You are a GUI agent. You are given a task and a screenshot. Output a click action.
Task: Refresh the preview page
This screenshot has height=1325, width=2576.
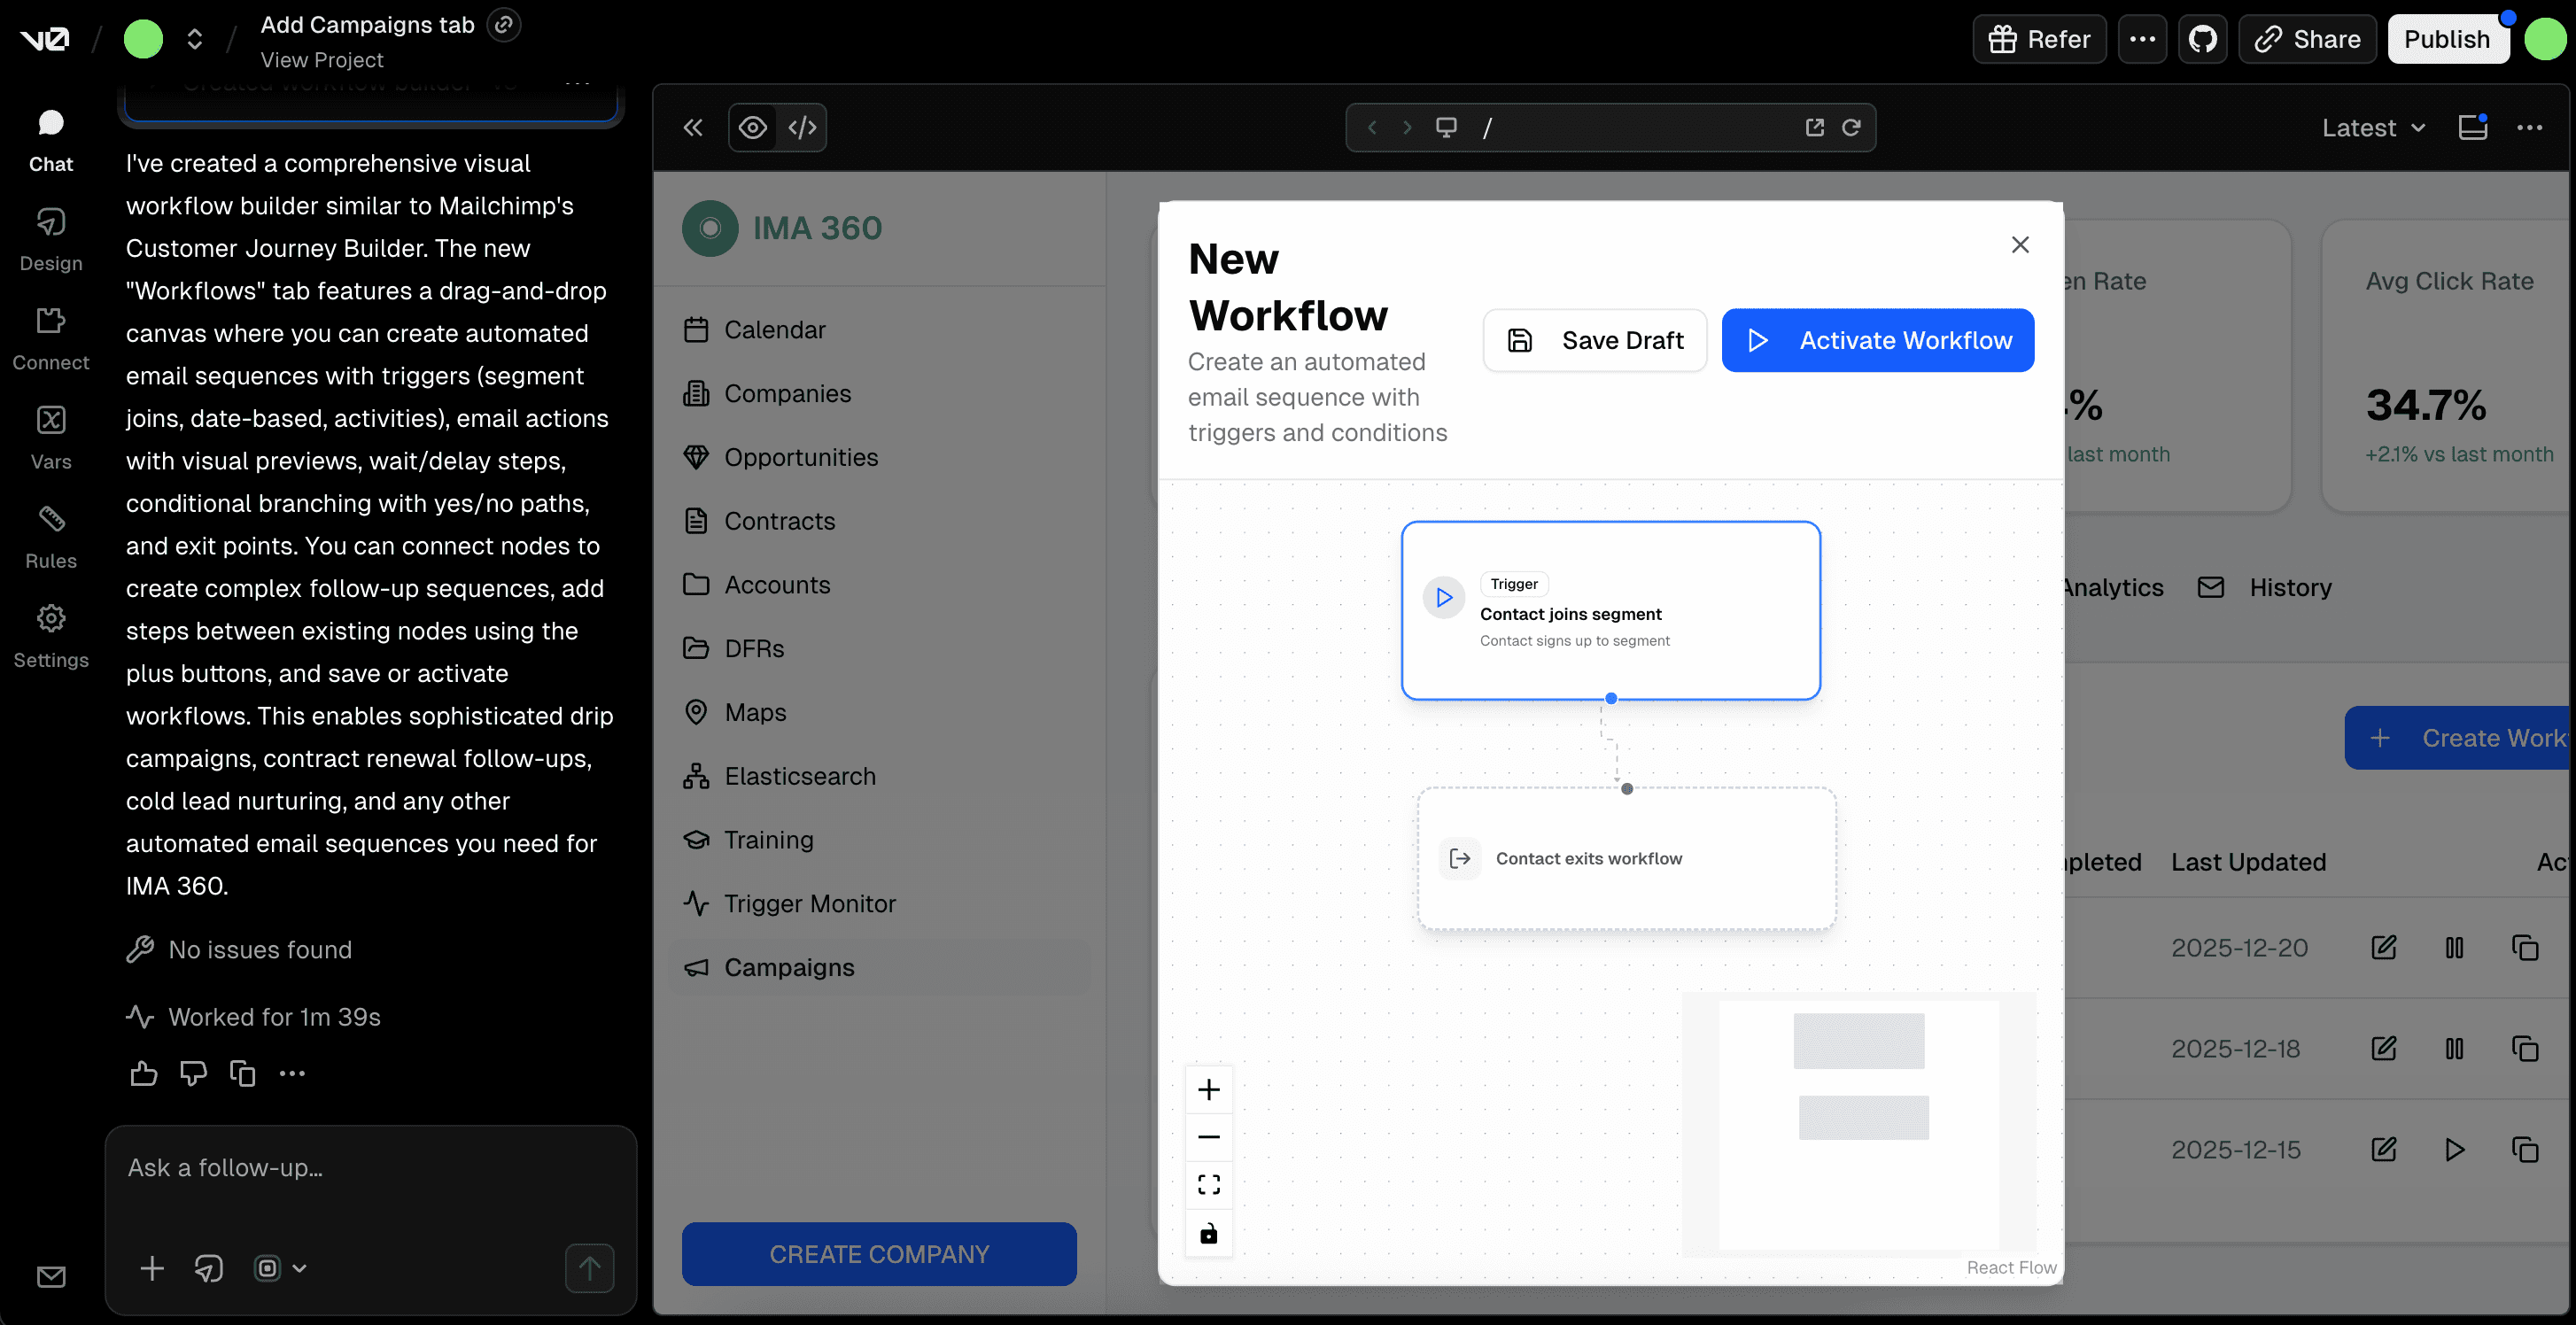tap(1851, 127)
